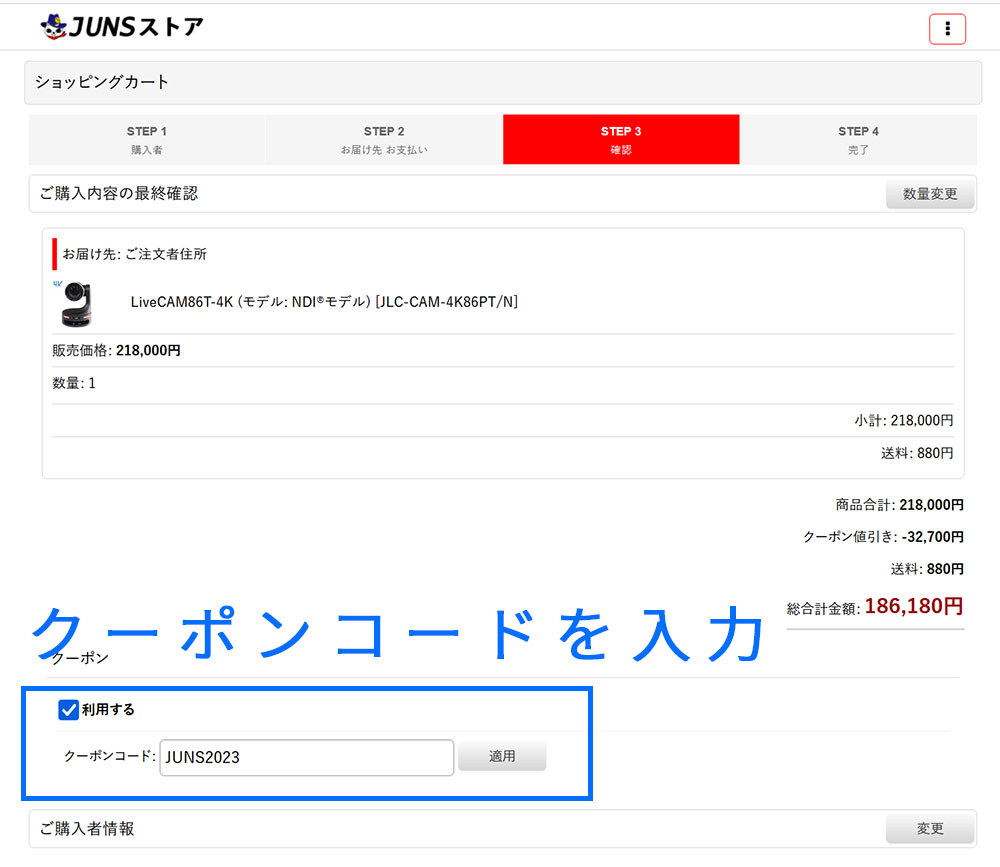Image resolution: width=1000 pixels, height=867 pixels.
Task: Open the three-dot menu button
Action: 947,29
